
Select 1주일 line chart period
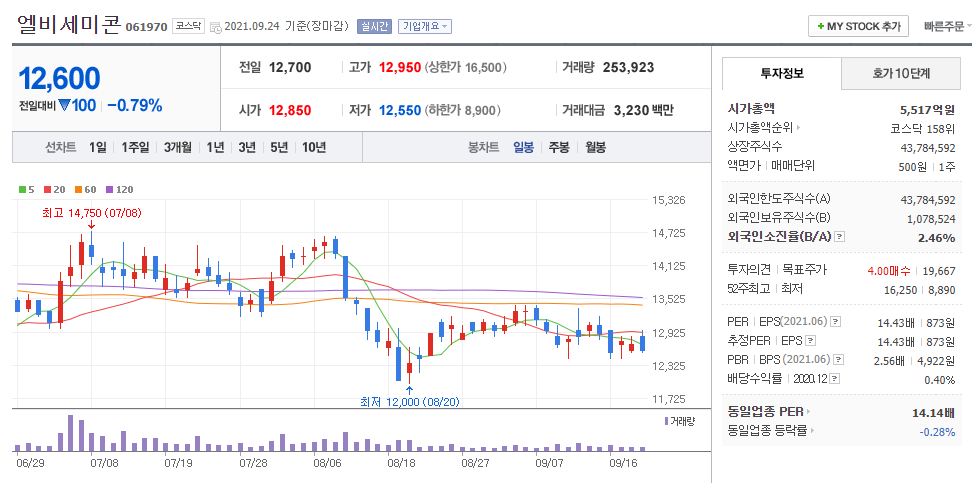(x=136, y=147)
